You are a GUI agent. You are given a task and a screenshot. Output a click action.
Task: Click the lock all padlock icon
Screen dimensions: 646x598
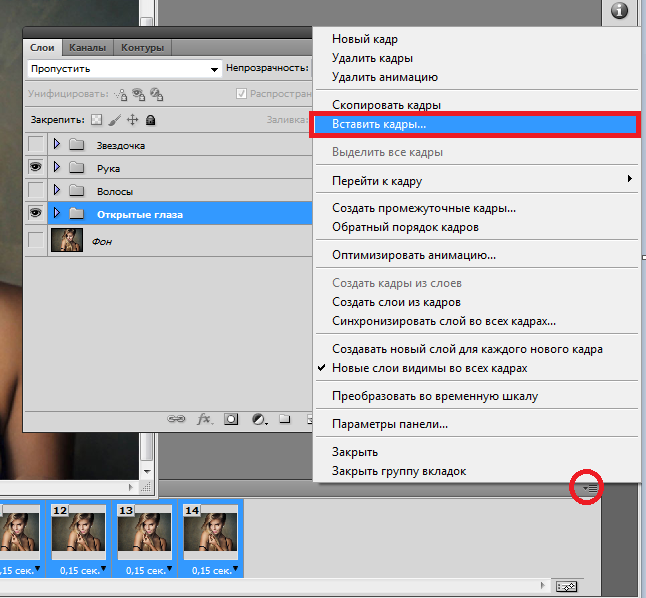pos(150,120)
